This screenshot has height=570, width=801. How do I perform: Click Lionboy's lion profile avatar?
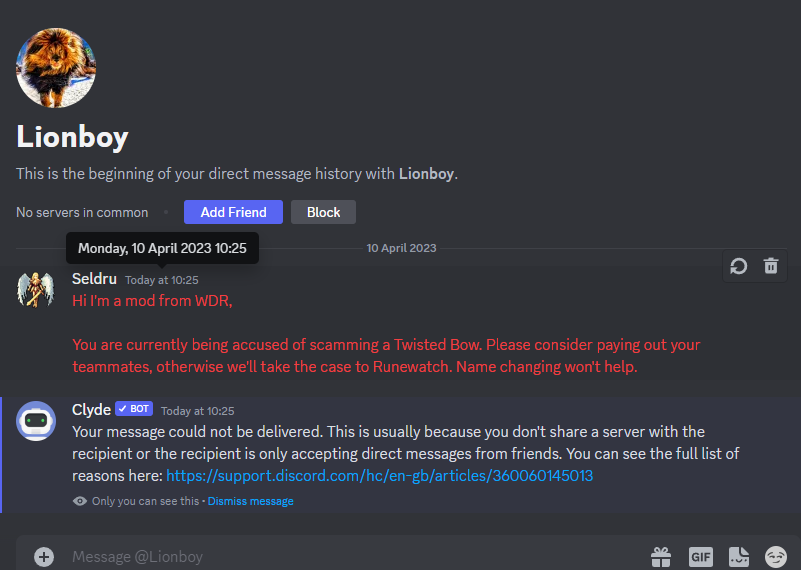(56, 68)
